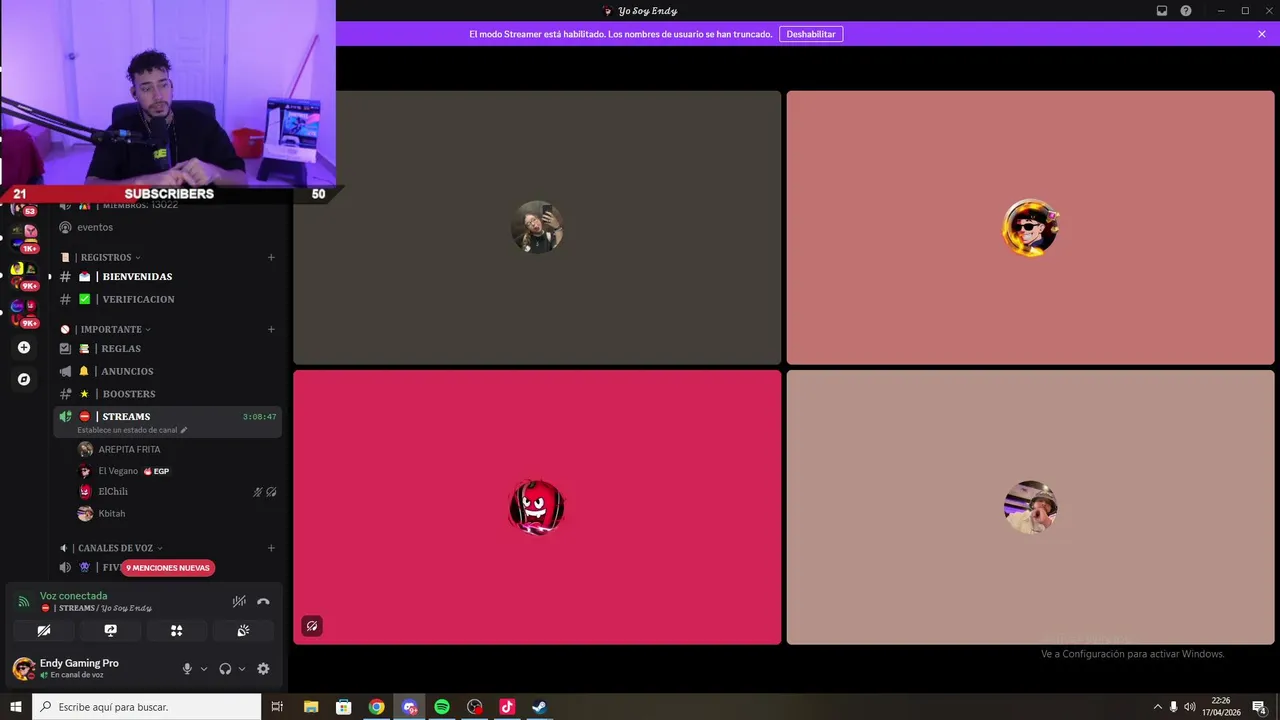The image size is (1280, 720).
Task: Select flaming sunglasses avatar tile
Action: [1030, 228]
